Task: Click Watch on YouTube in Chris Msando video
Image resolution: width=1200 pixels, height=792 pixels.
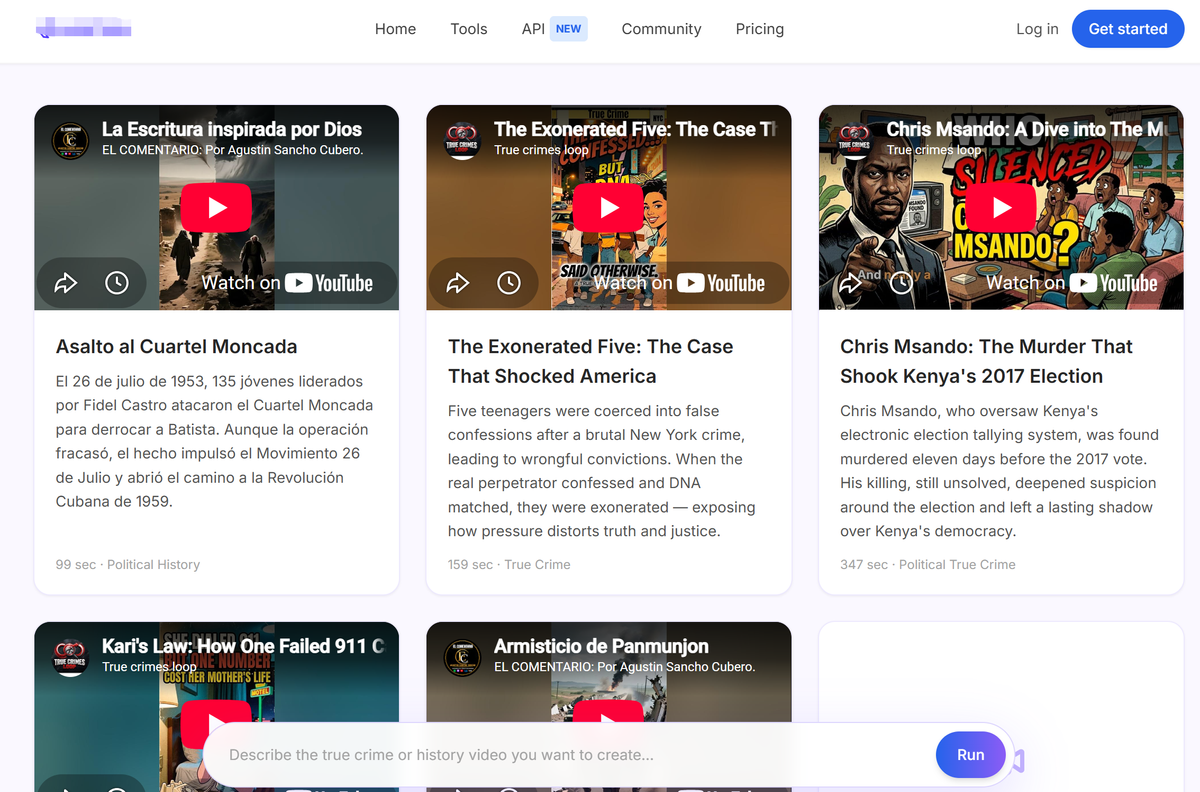Action: [x=1072, y=283]
